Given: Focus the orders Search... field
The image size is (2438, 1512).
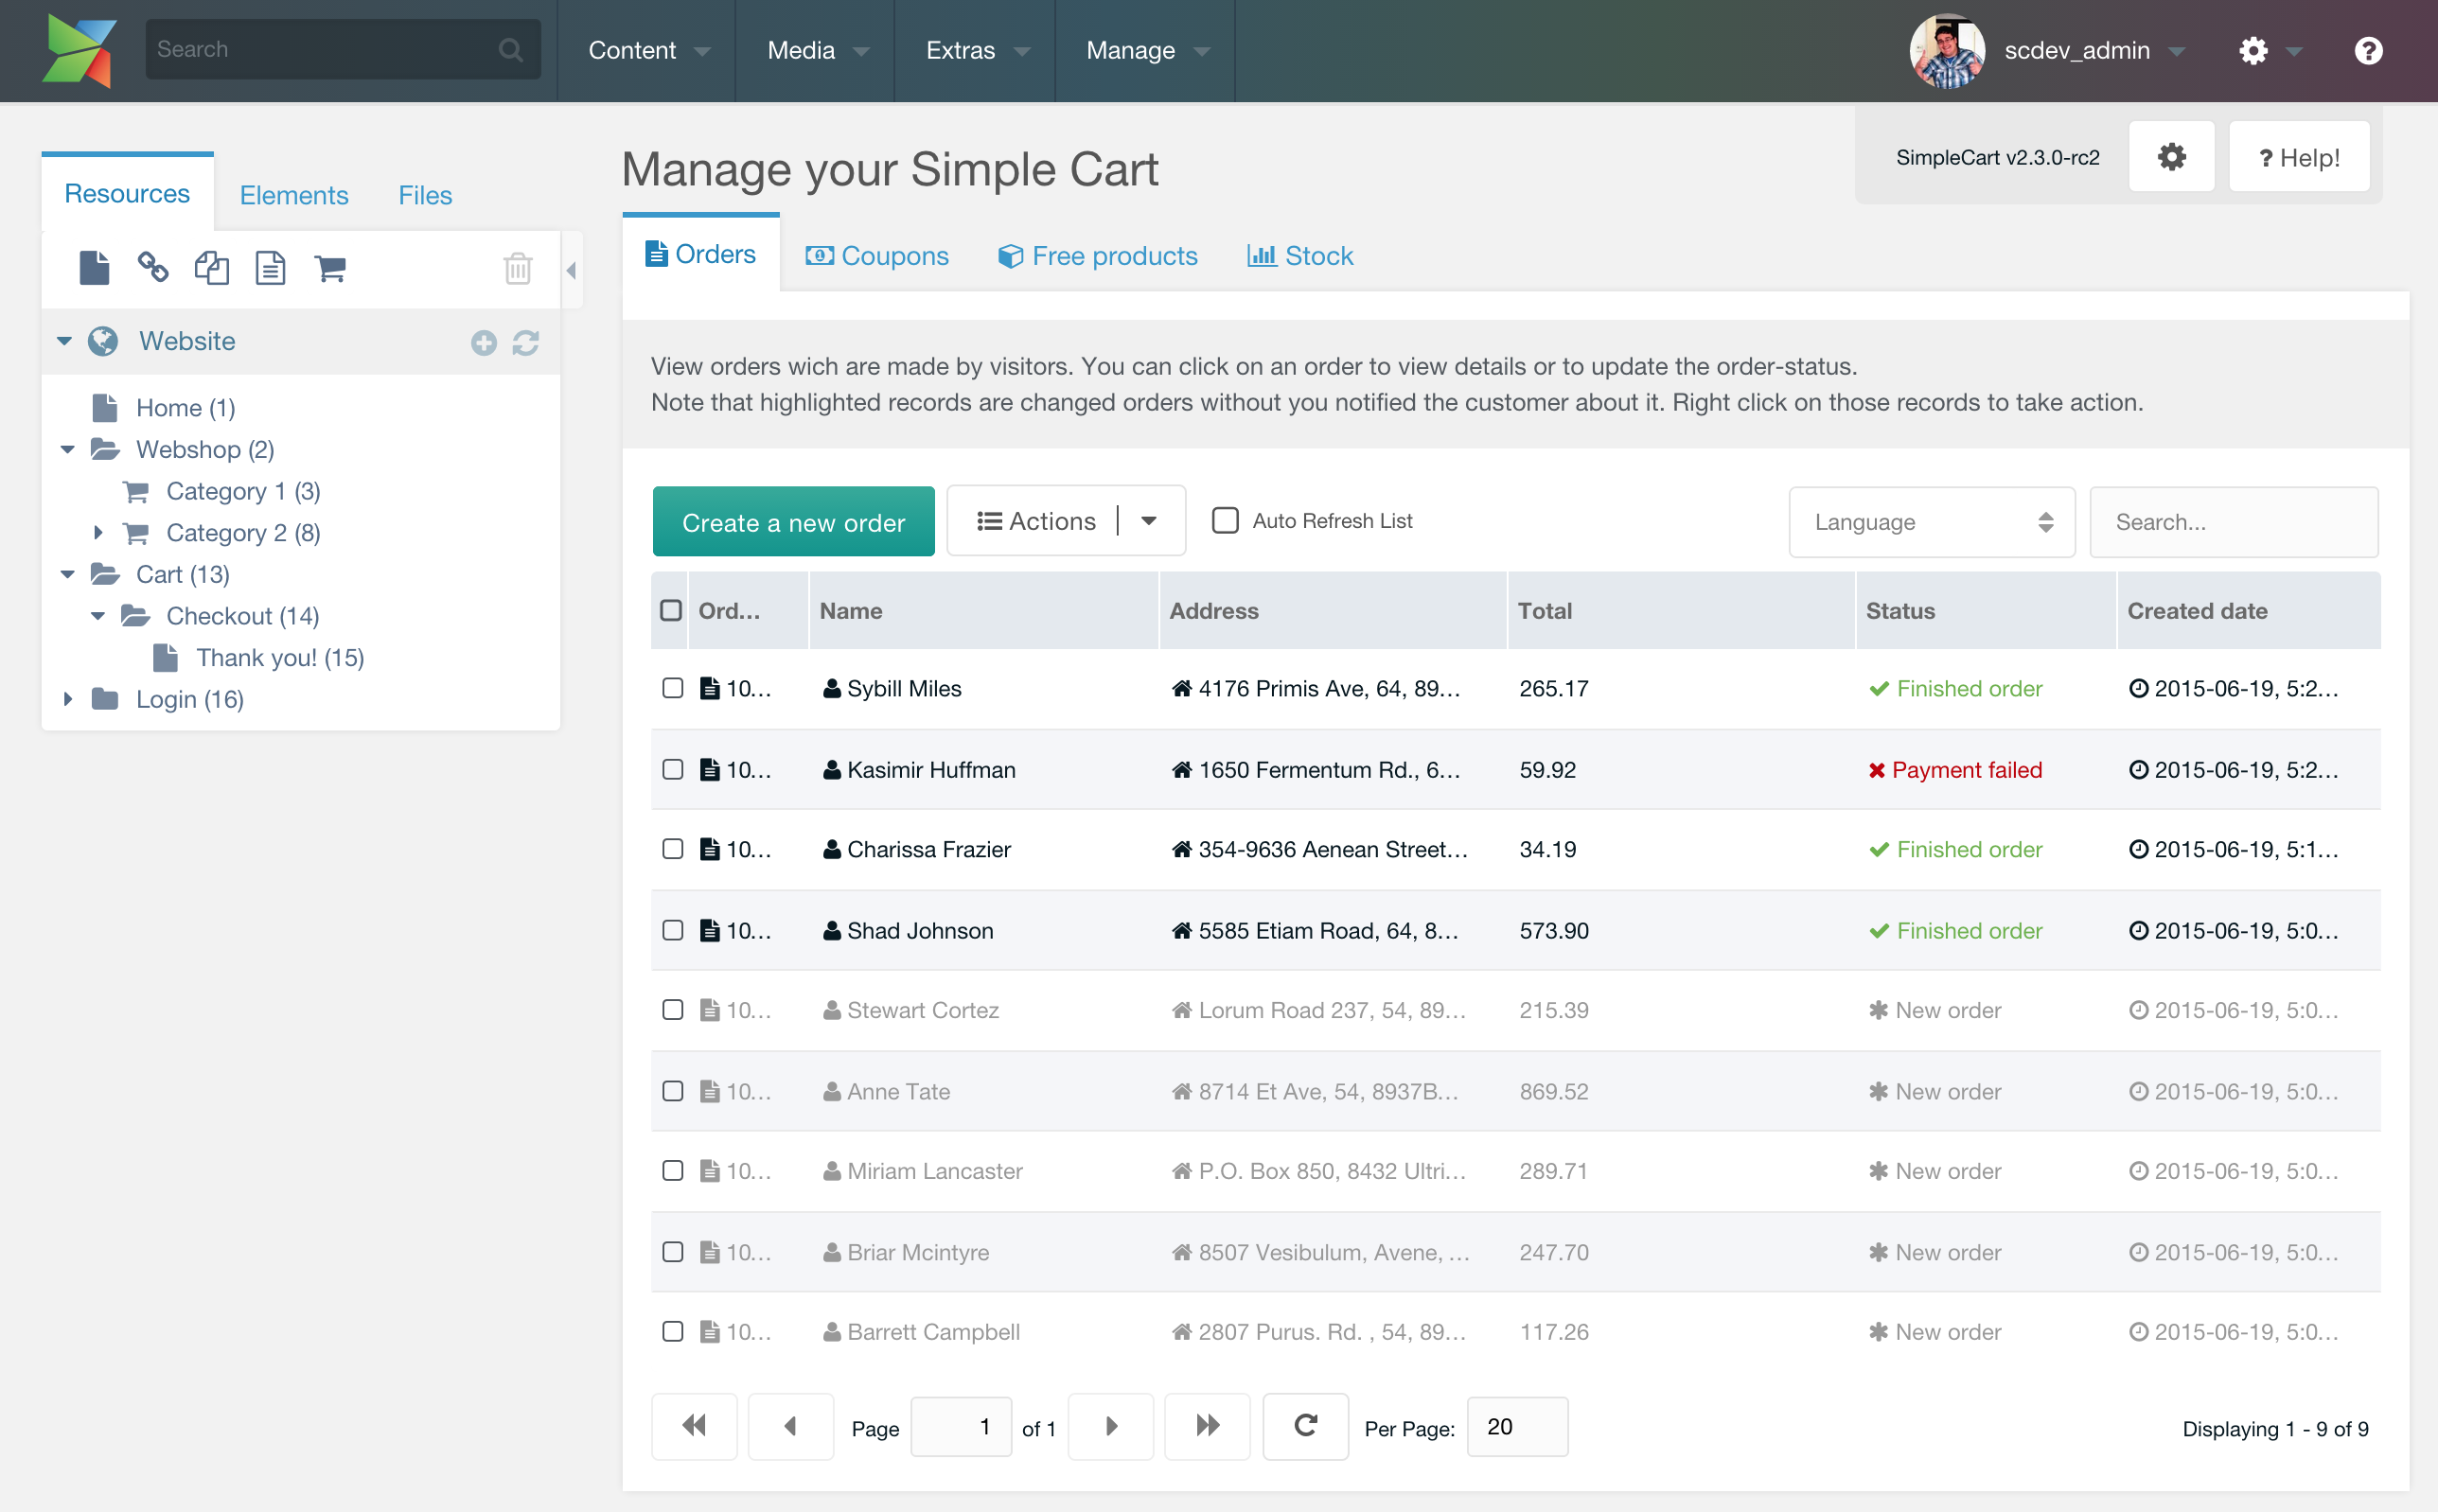Looking at the screenshot, I should point(2233,522).
